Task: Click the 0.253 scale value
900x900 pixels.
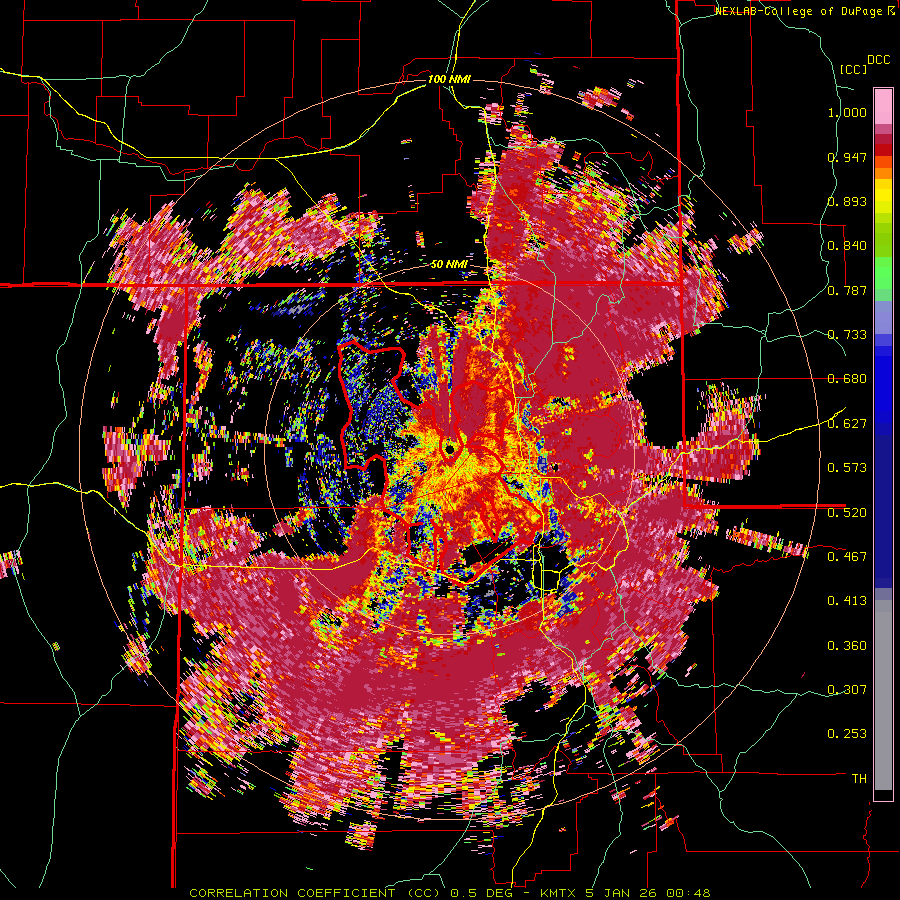Action: pos(847,734)
